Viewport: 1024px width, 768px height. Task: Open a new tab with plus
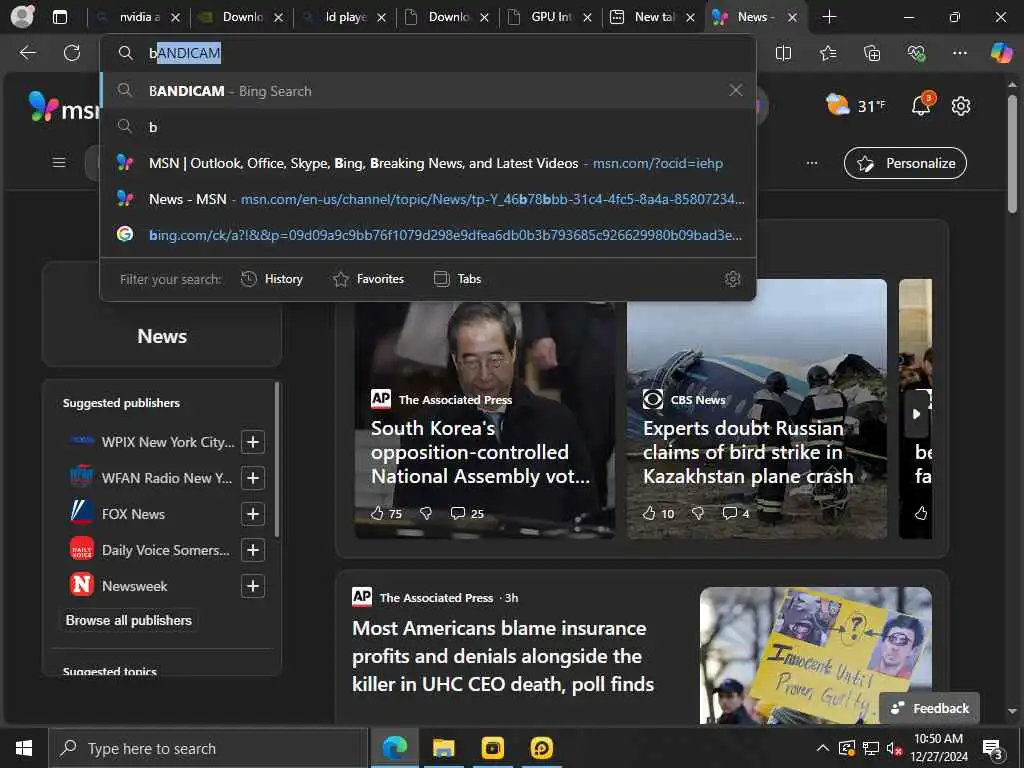pyautogui.click(x=829, y=17)
